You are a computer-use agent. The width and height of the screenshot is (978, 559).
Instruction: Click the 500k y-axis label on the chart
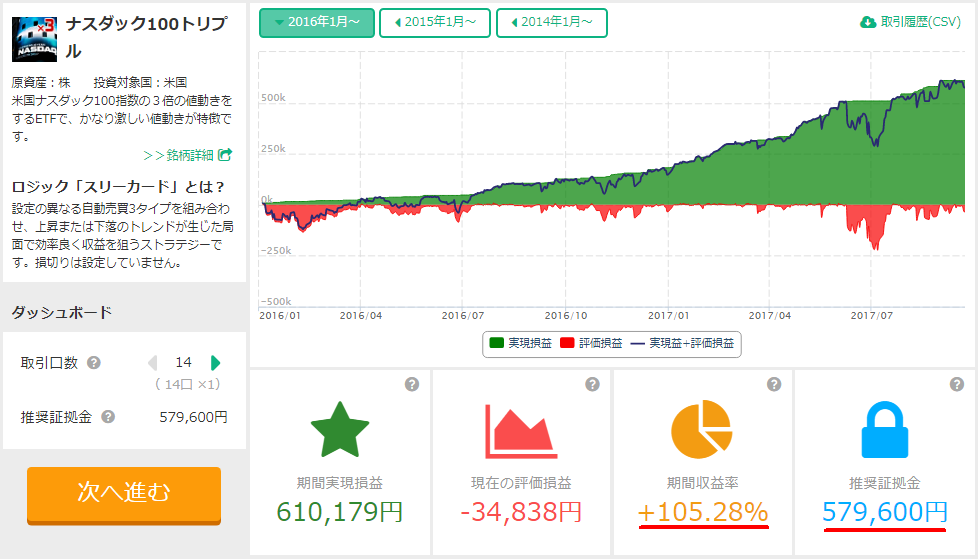273,98
